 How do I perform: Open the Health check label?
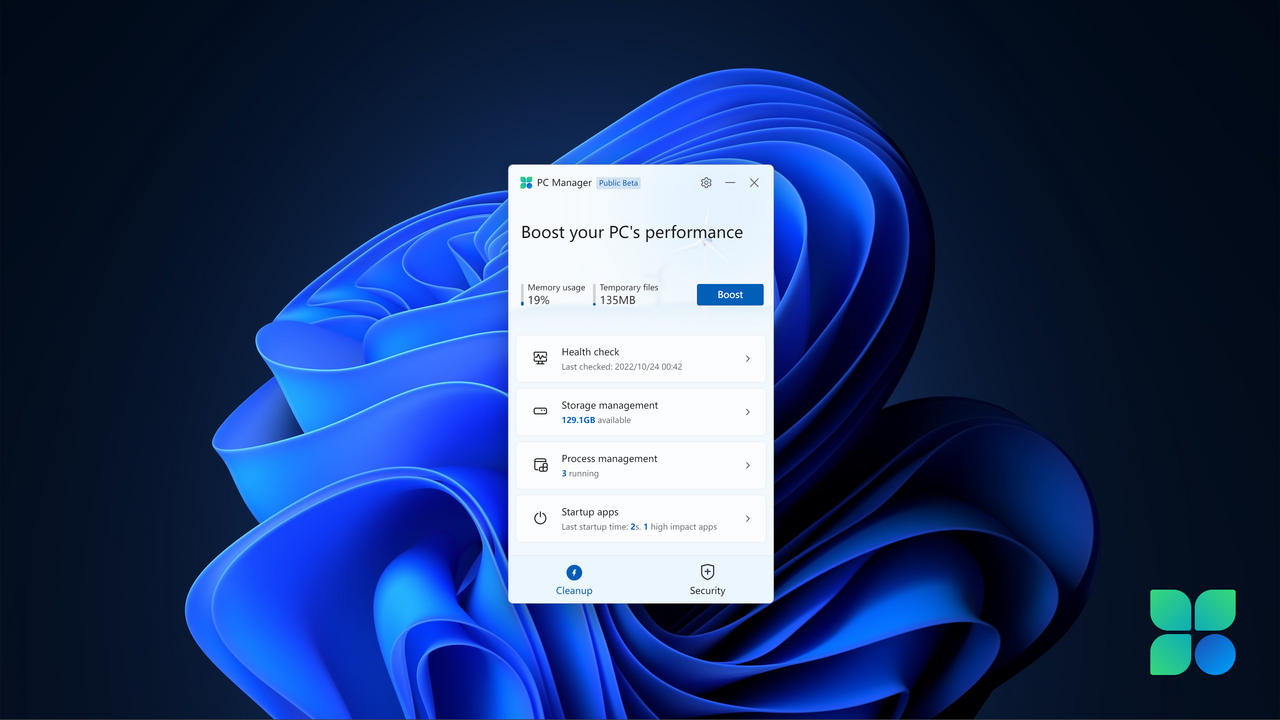(590, 352)
